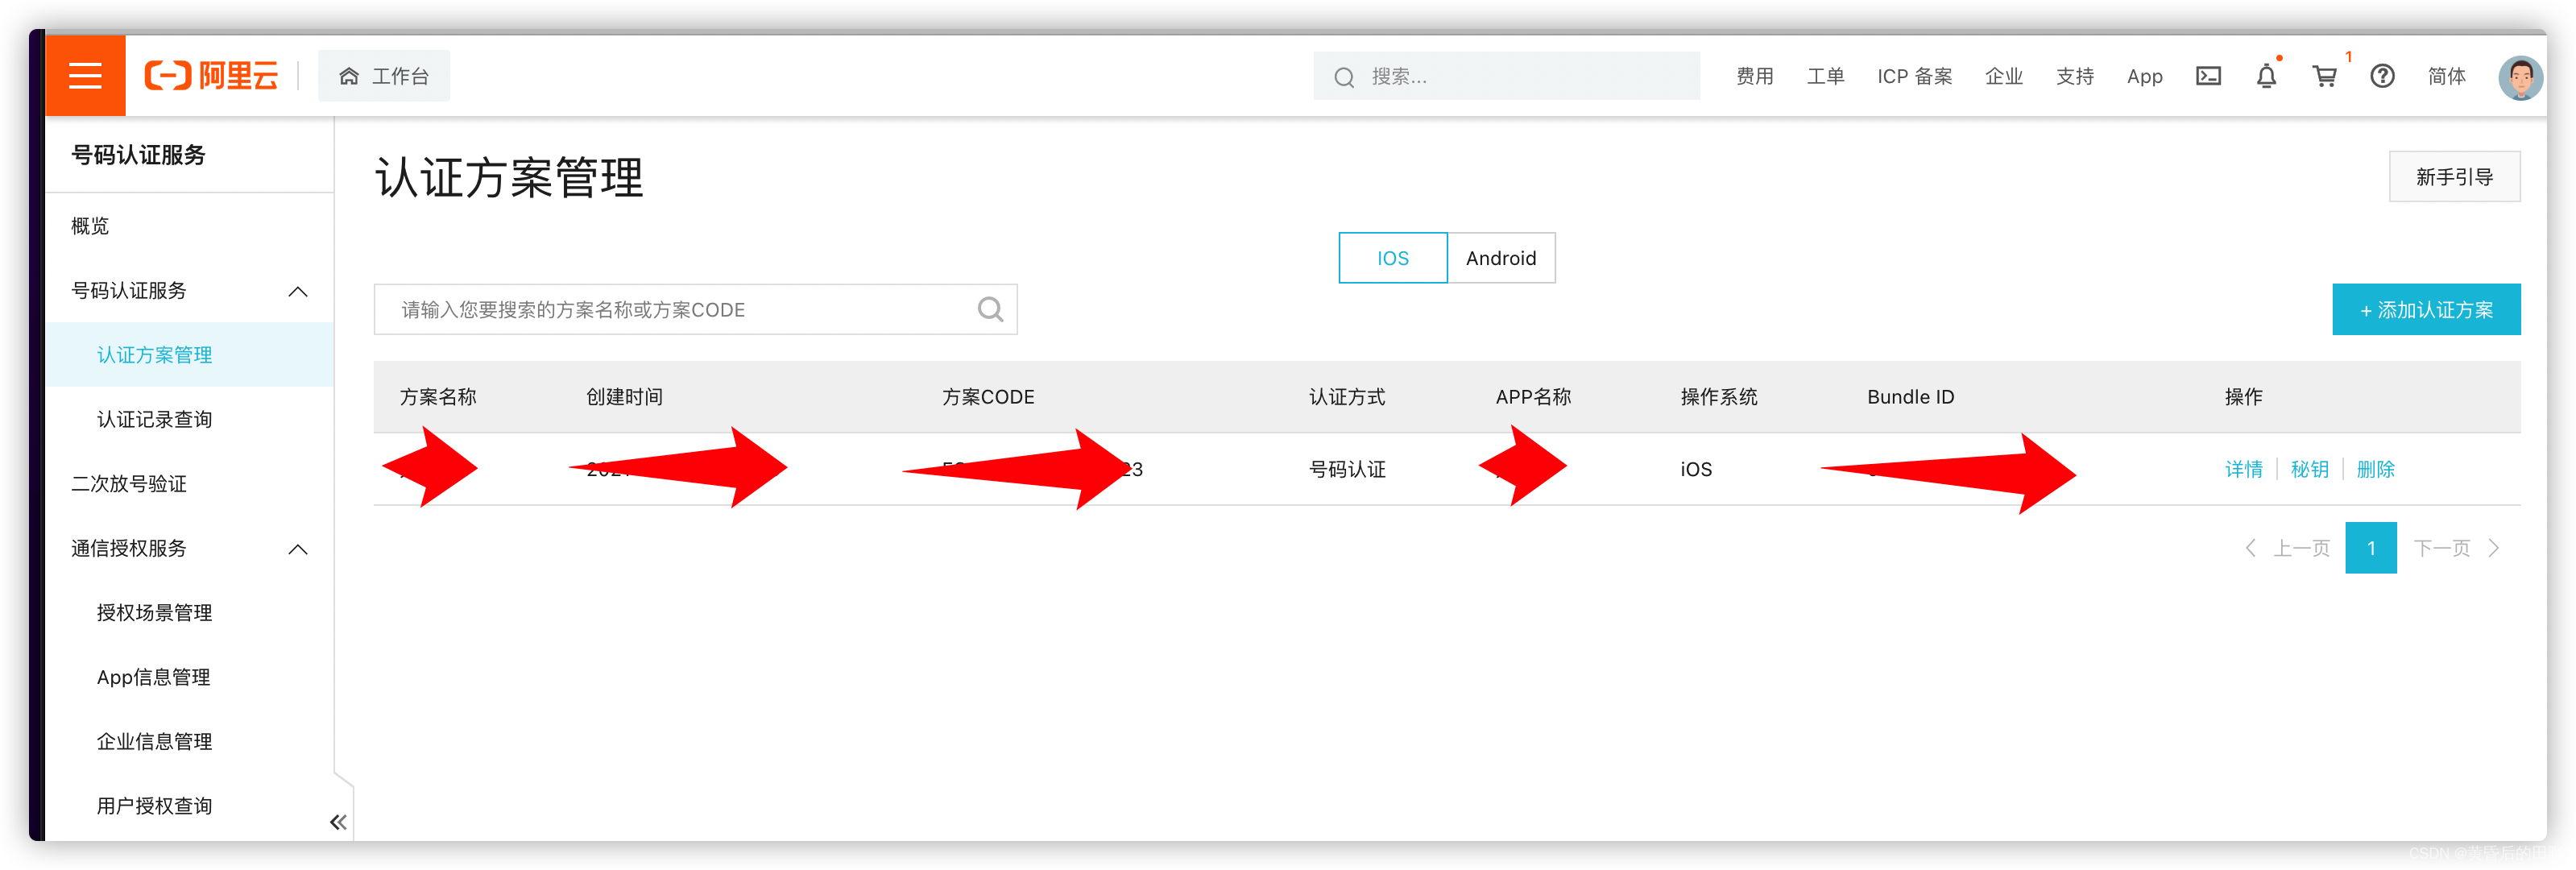
Task: Click the Bundle ID column header
Action: tap(1910, 397)
